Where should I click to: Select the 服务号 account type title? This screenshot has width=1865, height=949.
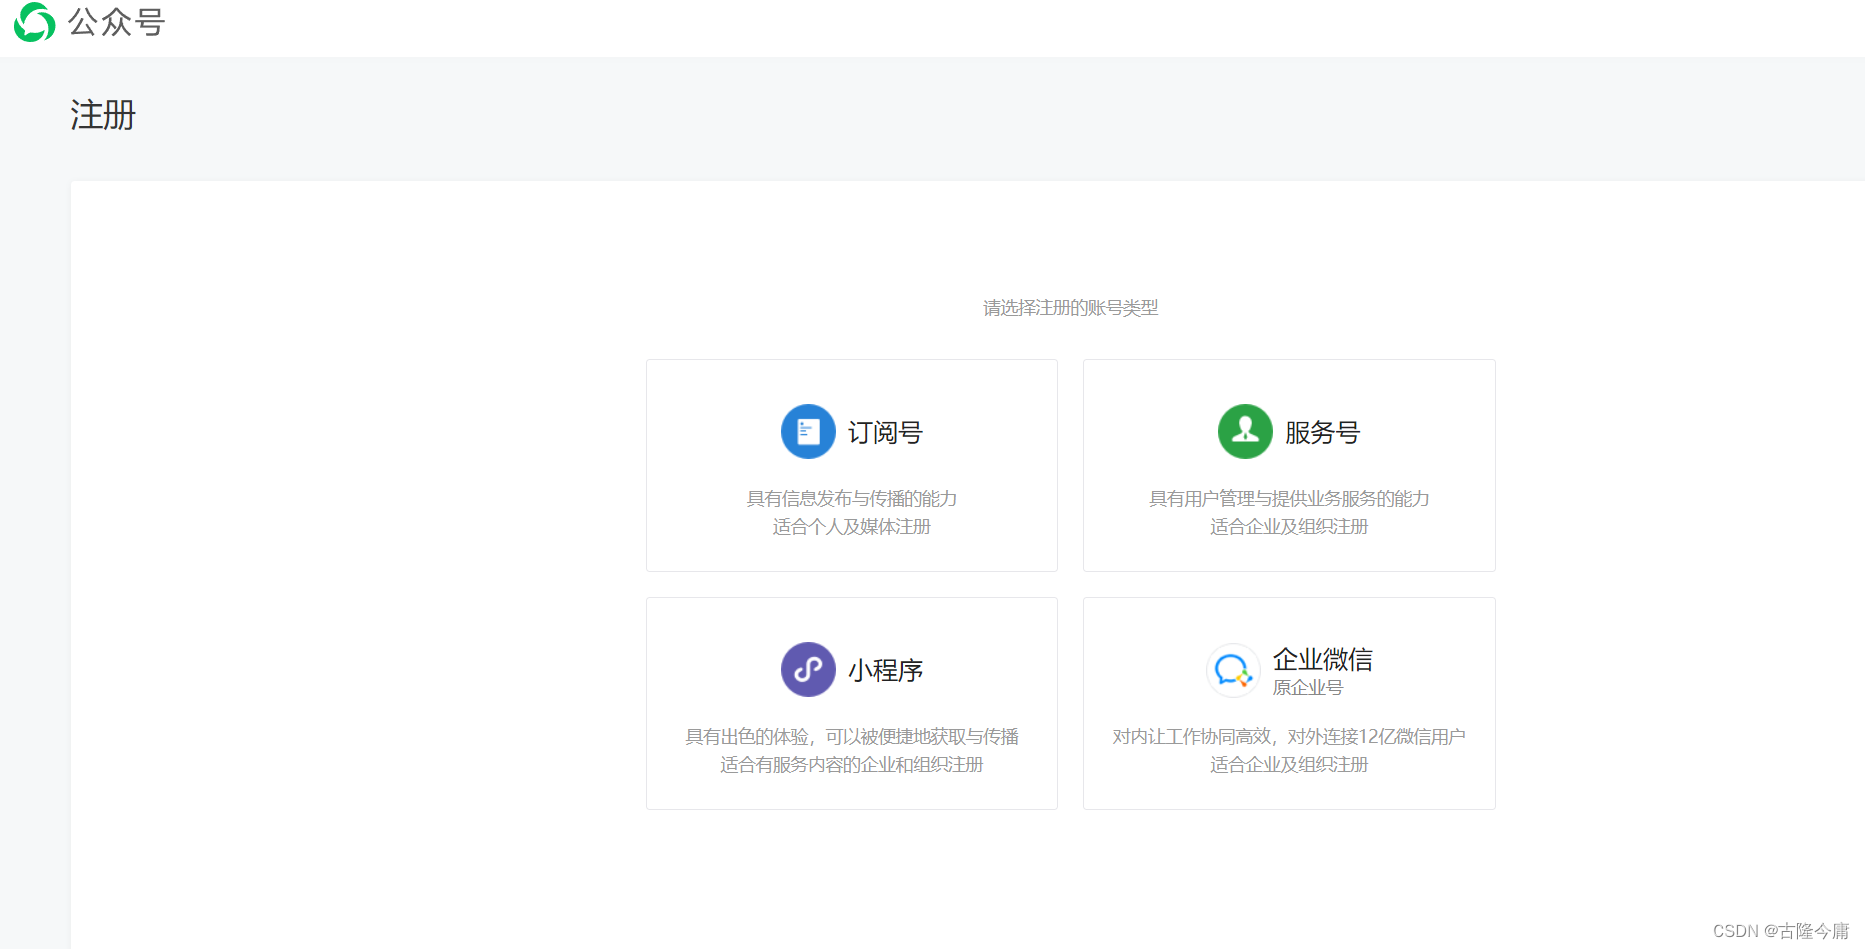pos(1322,433)
